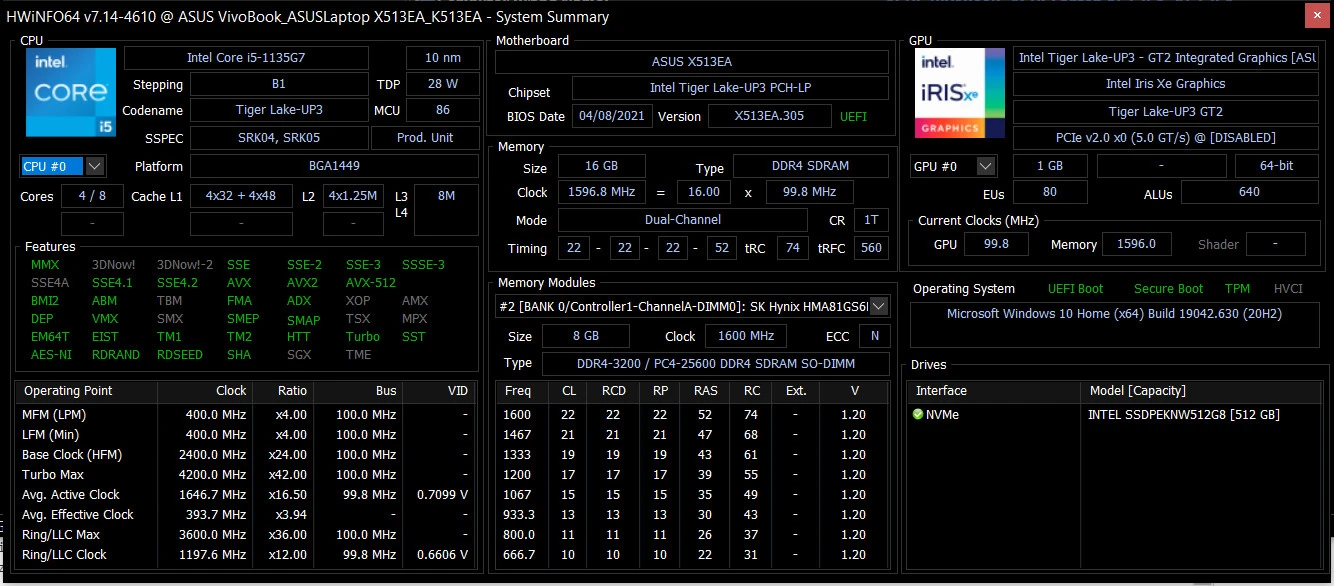This screenshot has width=1334, height=586.
Task: Click the TPM indicator label
Action: tap(1237, 289)
